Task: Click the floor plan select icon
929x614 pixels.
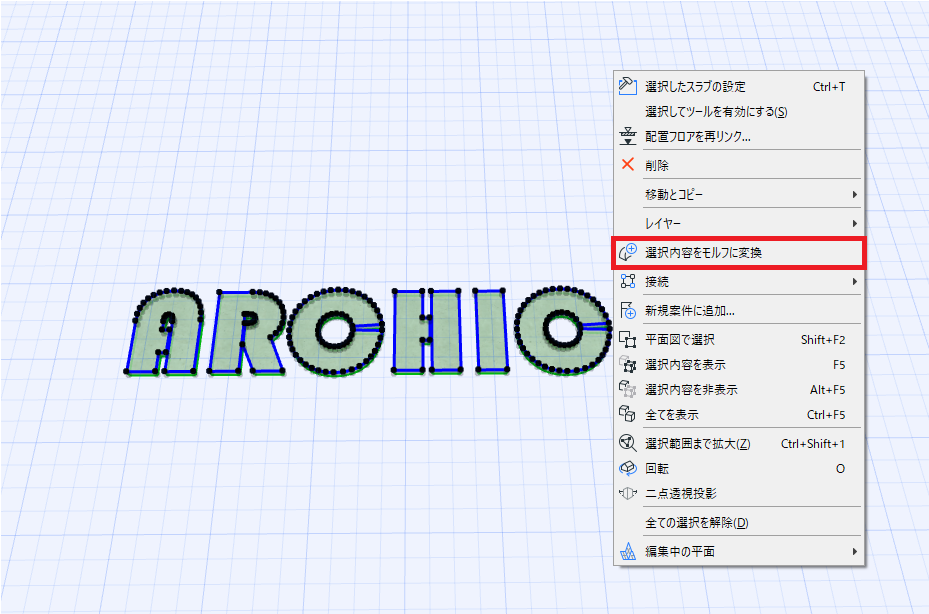Action: 627,340
